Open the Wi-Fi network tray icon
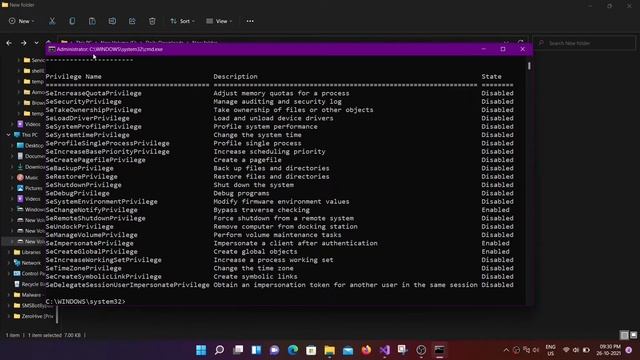640x360 pixels. tap(566, 350)
